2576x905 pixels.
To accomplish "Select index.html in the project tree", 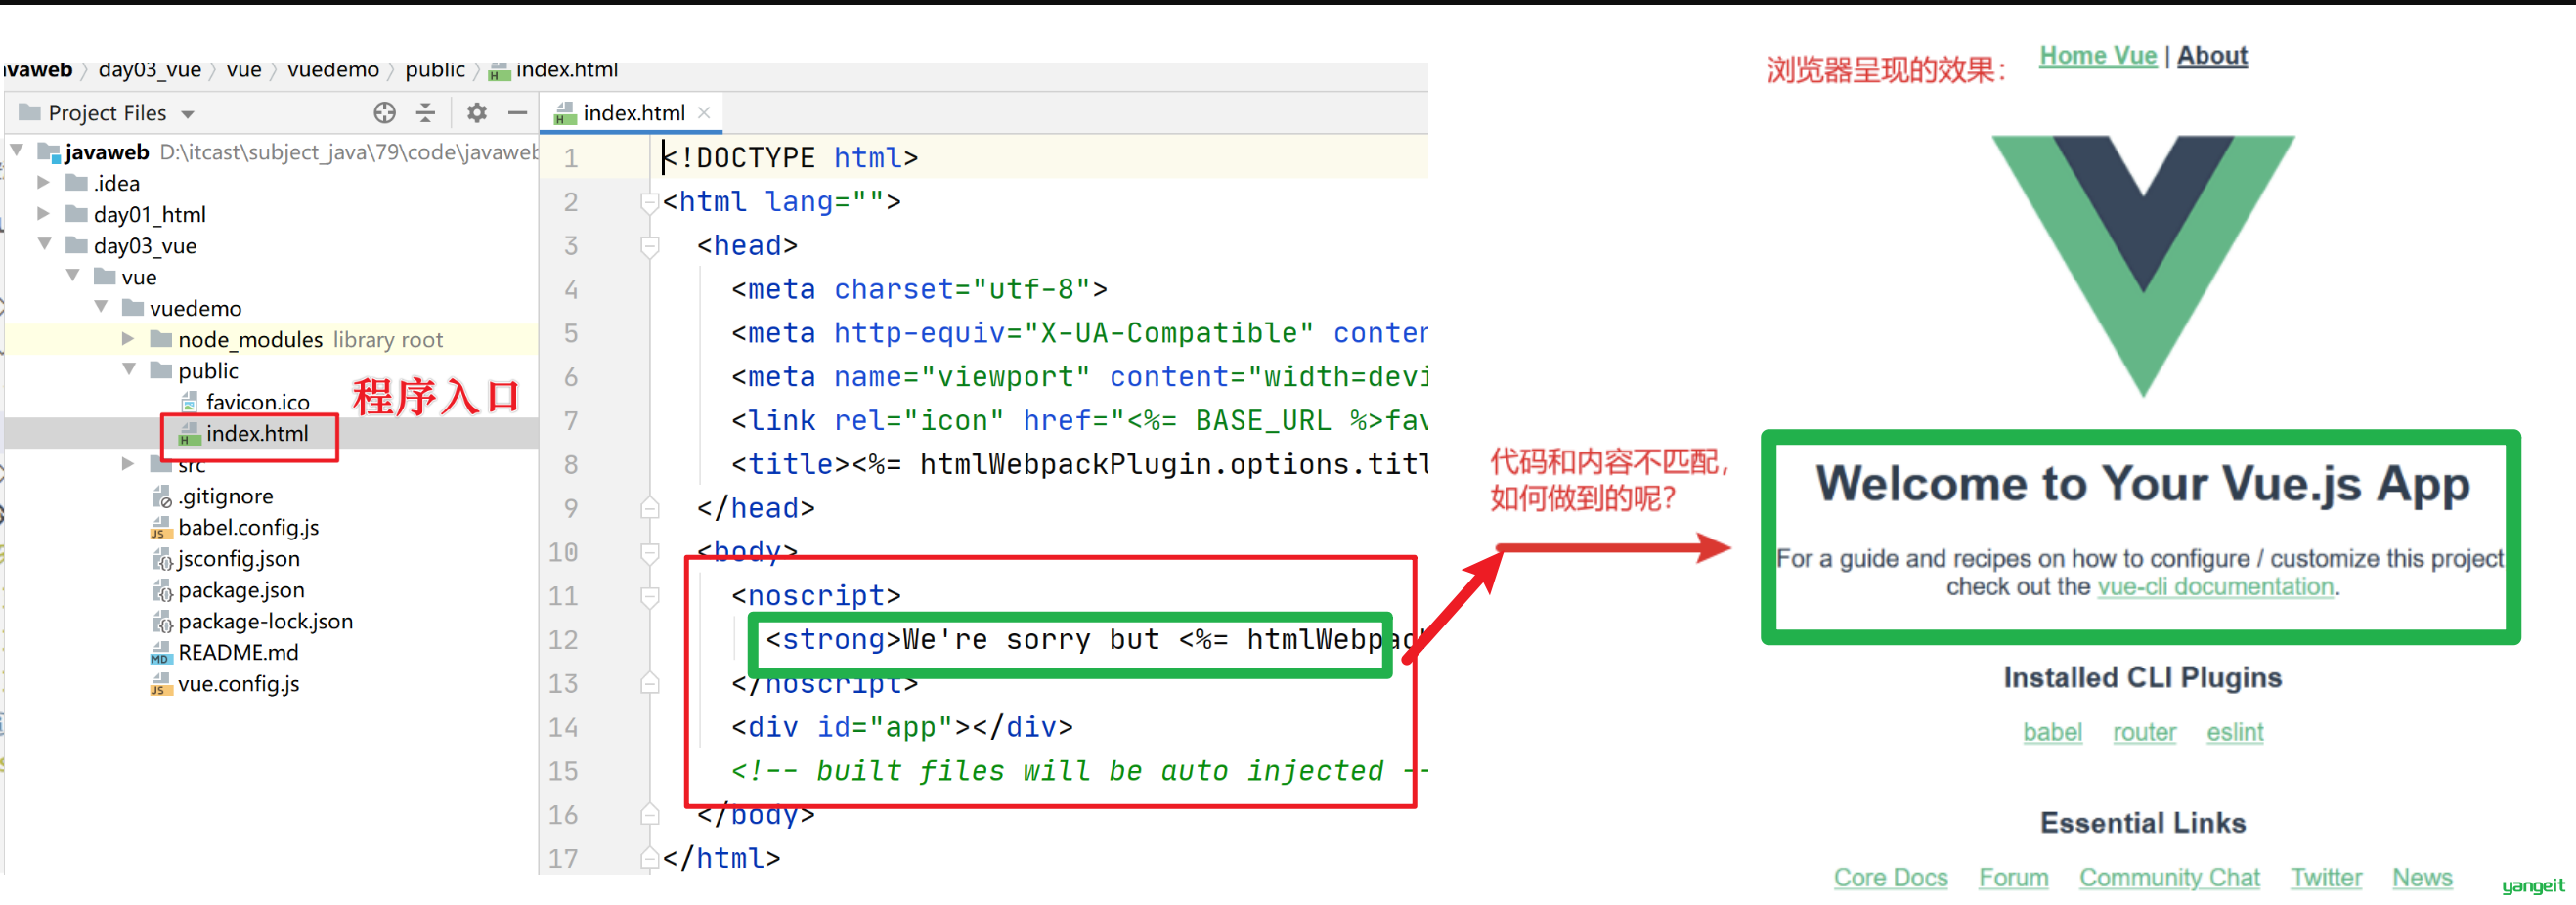I will [256, 434].
